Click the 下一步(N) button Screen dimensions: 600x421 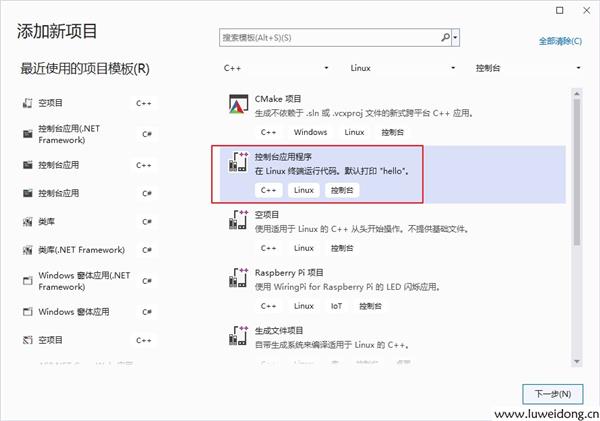(552, 393)
